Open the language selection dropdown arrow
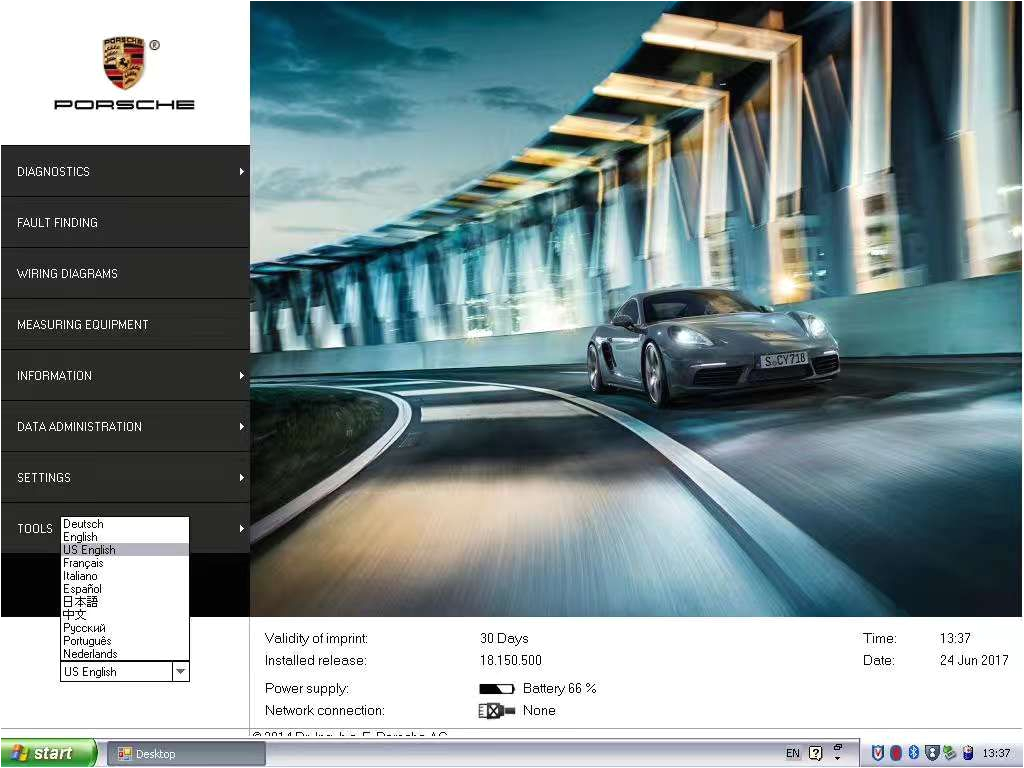The height and width of the screenshot is (768, 1024). click(181, 671)
